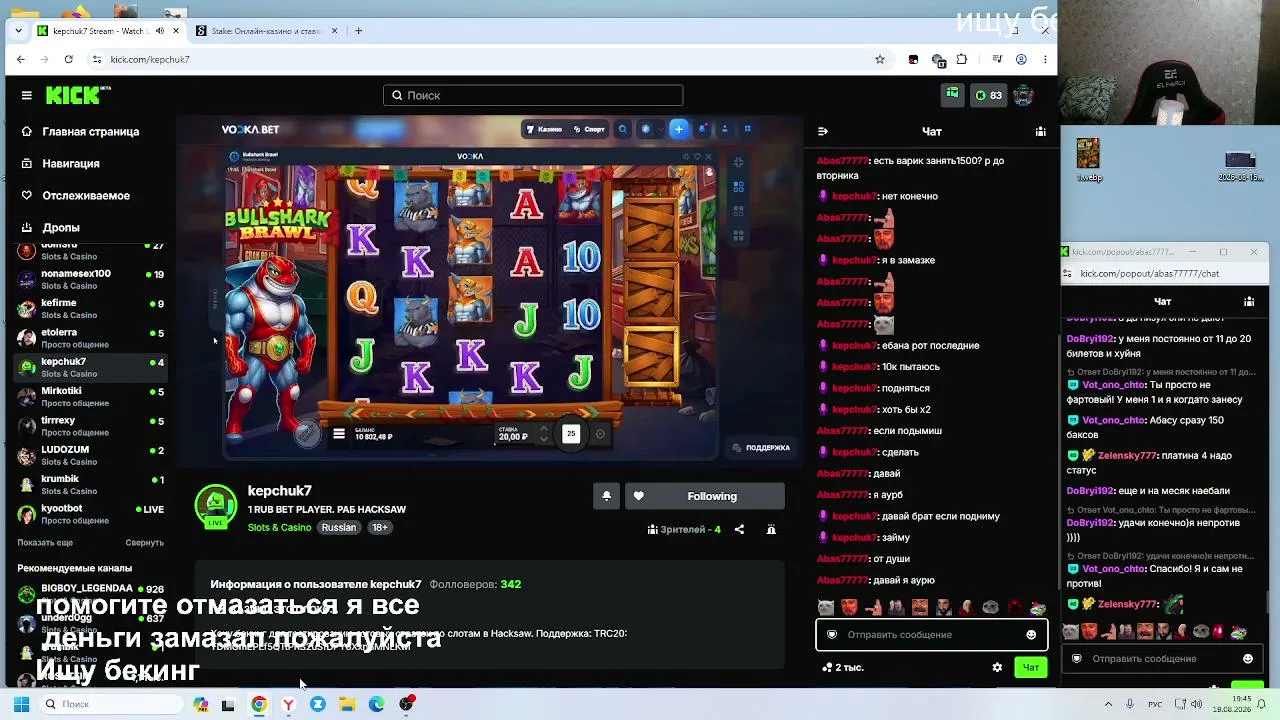Open File Explorer from the taskbar
Screen dimensions: 1280x720
tap(347, 704)
